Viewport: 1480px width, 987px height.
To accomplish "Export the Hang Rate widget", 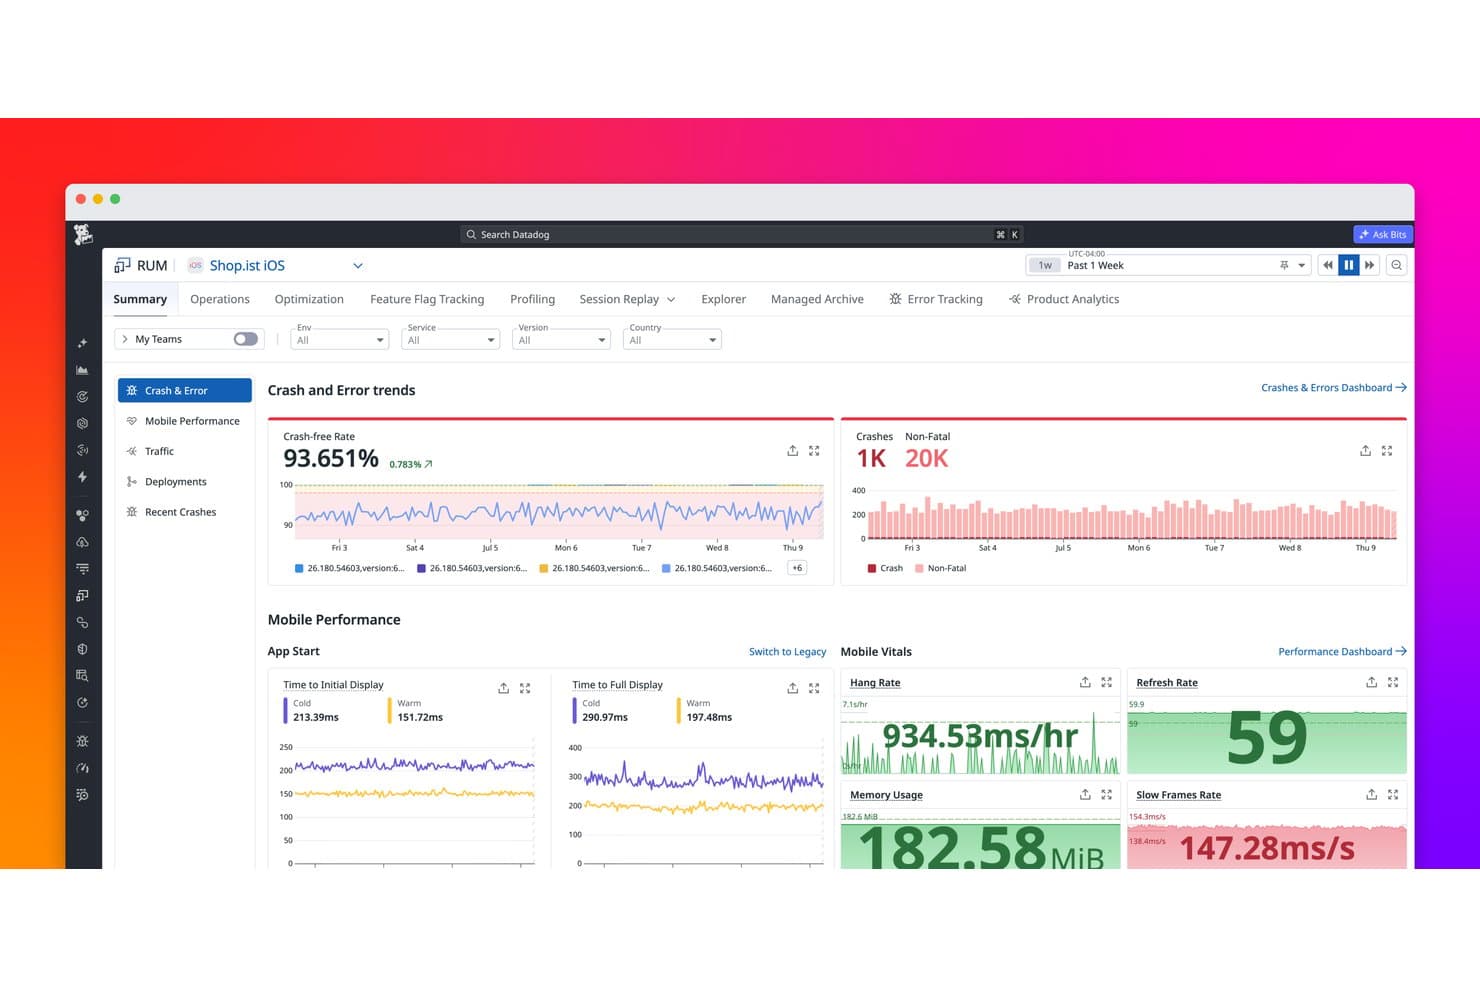I will (1085, 682).
